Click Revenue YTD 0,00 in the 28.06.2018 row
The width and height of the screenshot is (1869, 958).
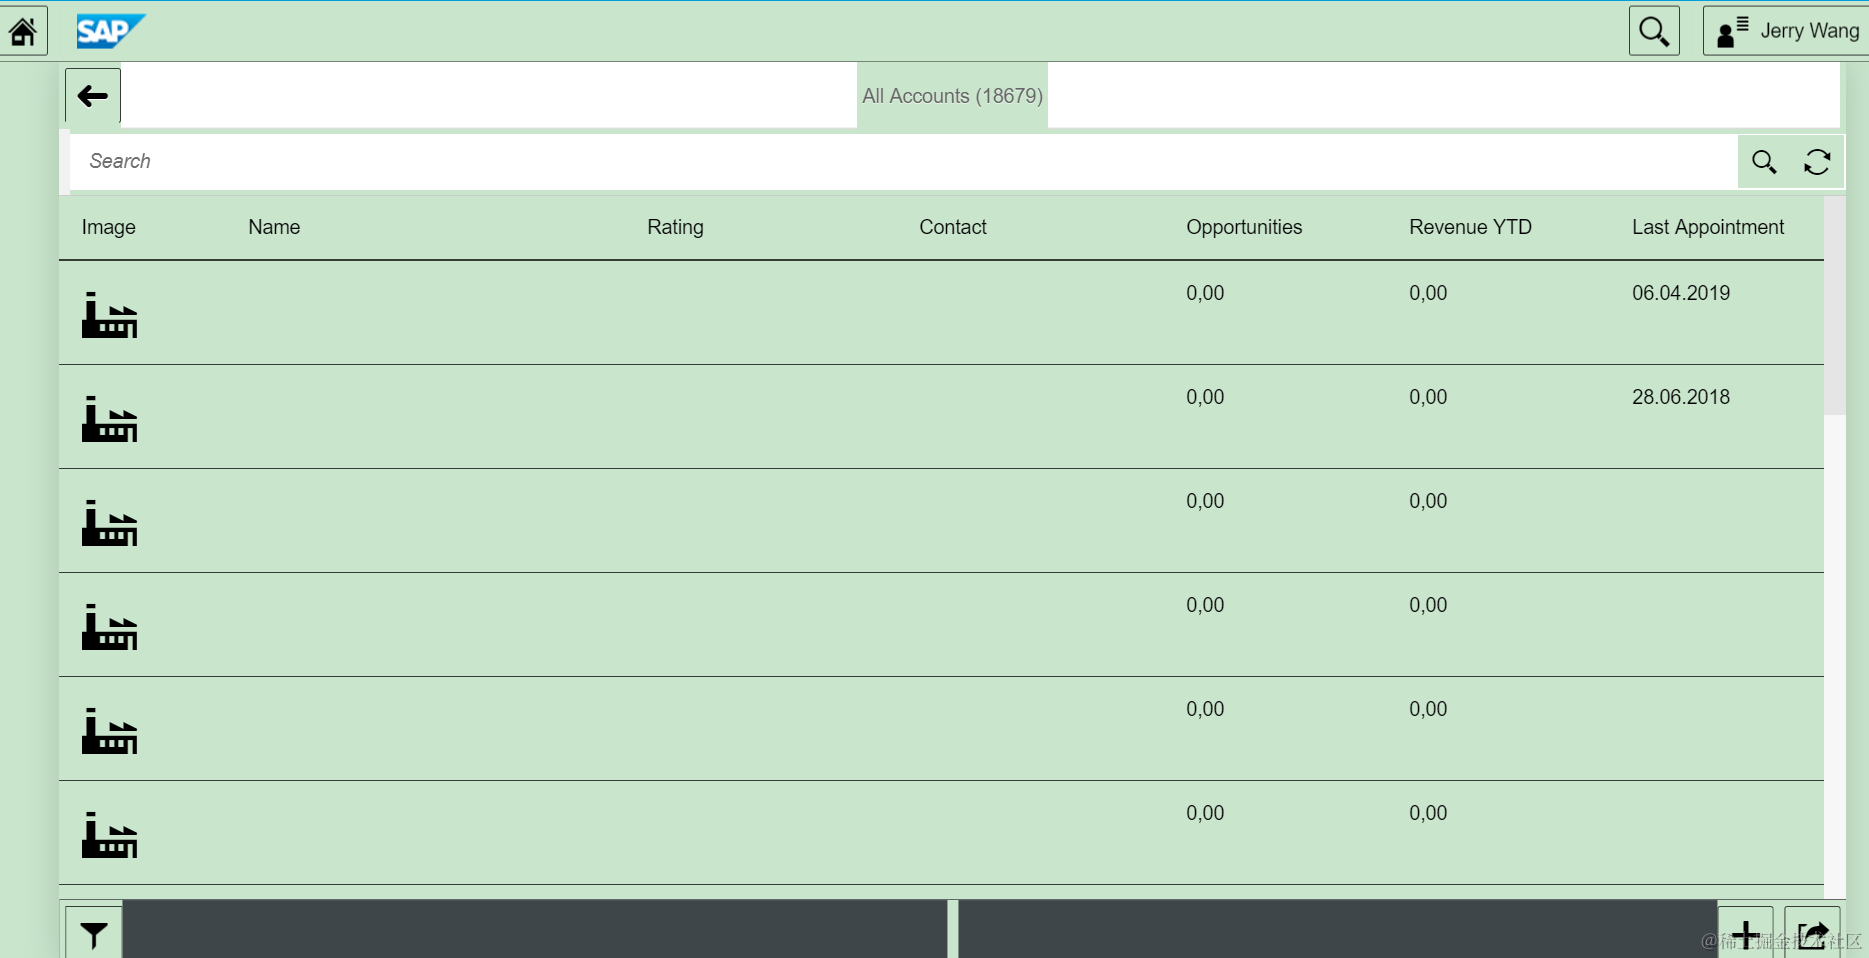(1428, 397)
